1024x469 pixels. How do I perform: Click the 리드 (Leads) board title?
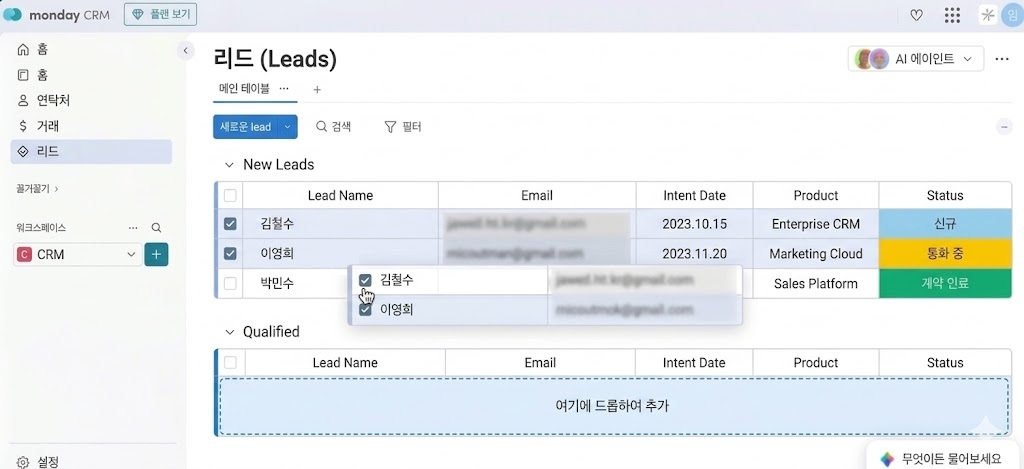click(x=275, y=59)
